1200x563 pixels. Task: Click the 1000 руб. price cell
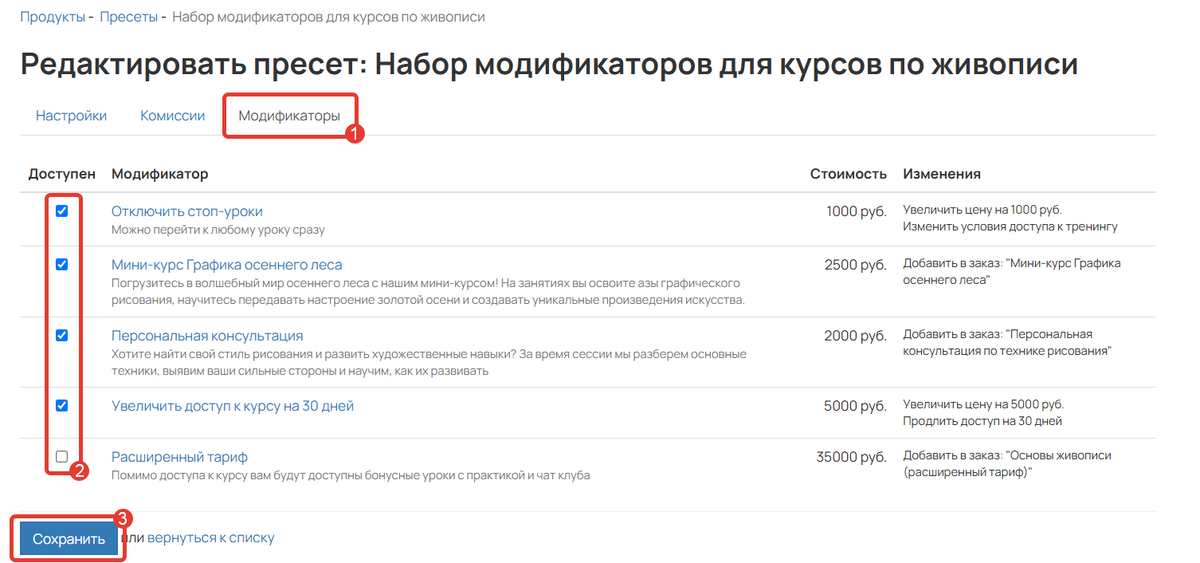point(856,211)
